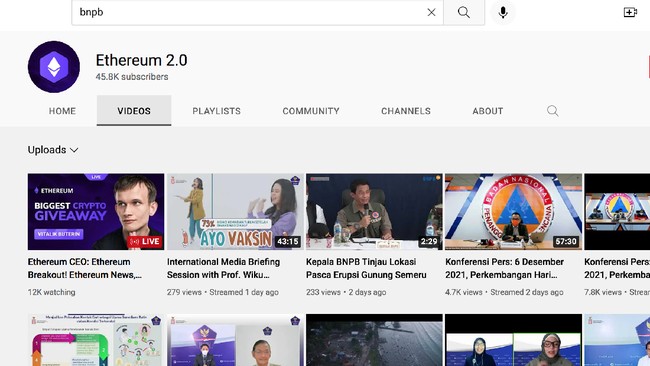The image size is (650, 366).
Task: Open the 57:30 Konferensi Pers thumbnail
Action: (x=513, y=211)
